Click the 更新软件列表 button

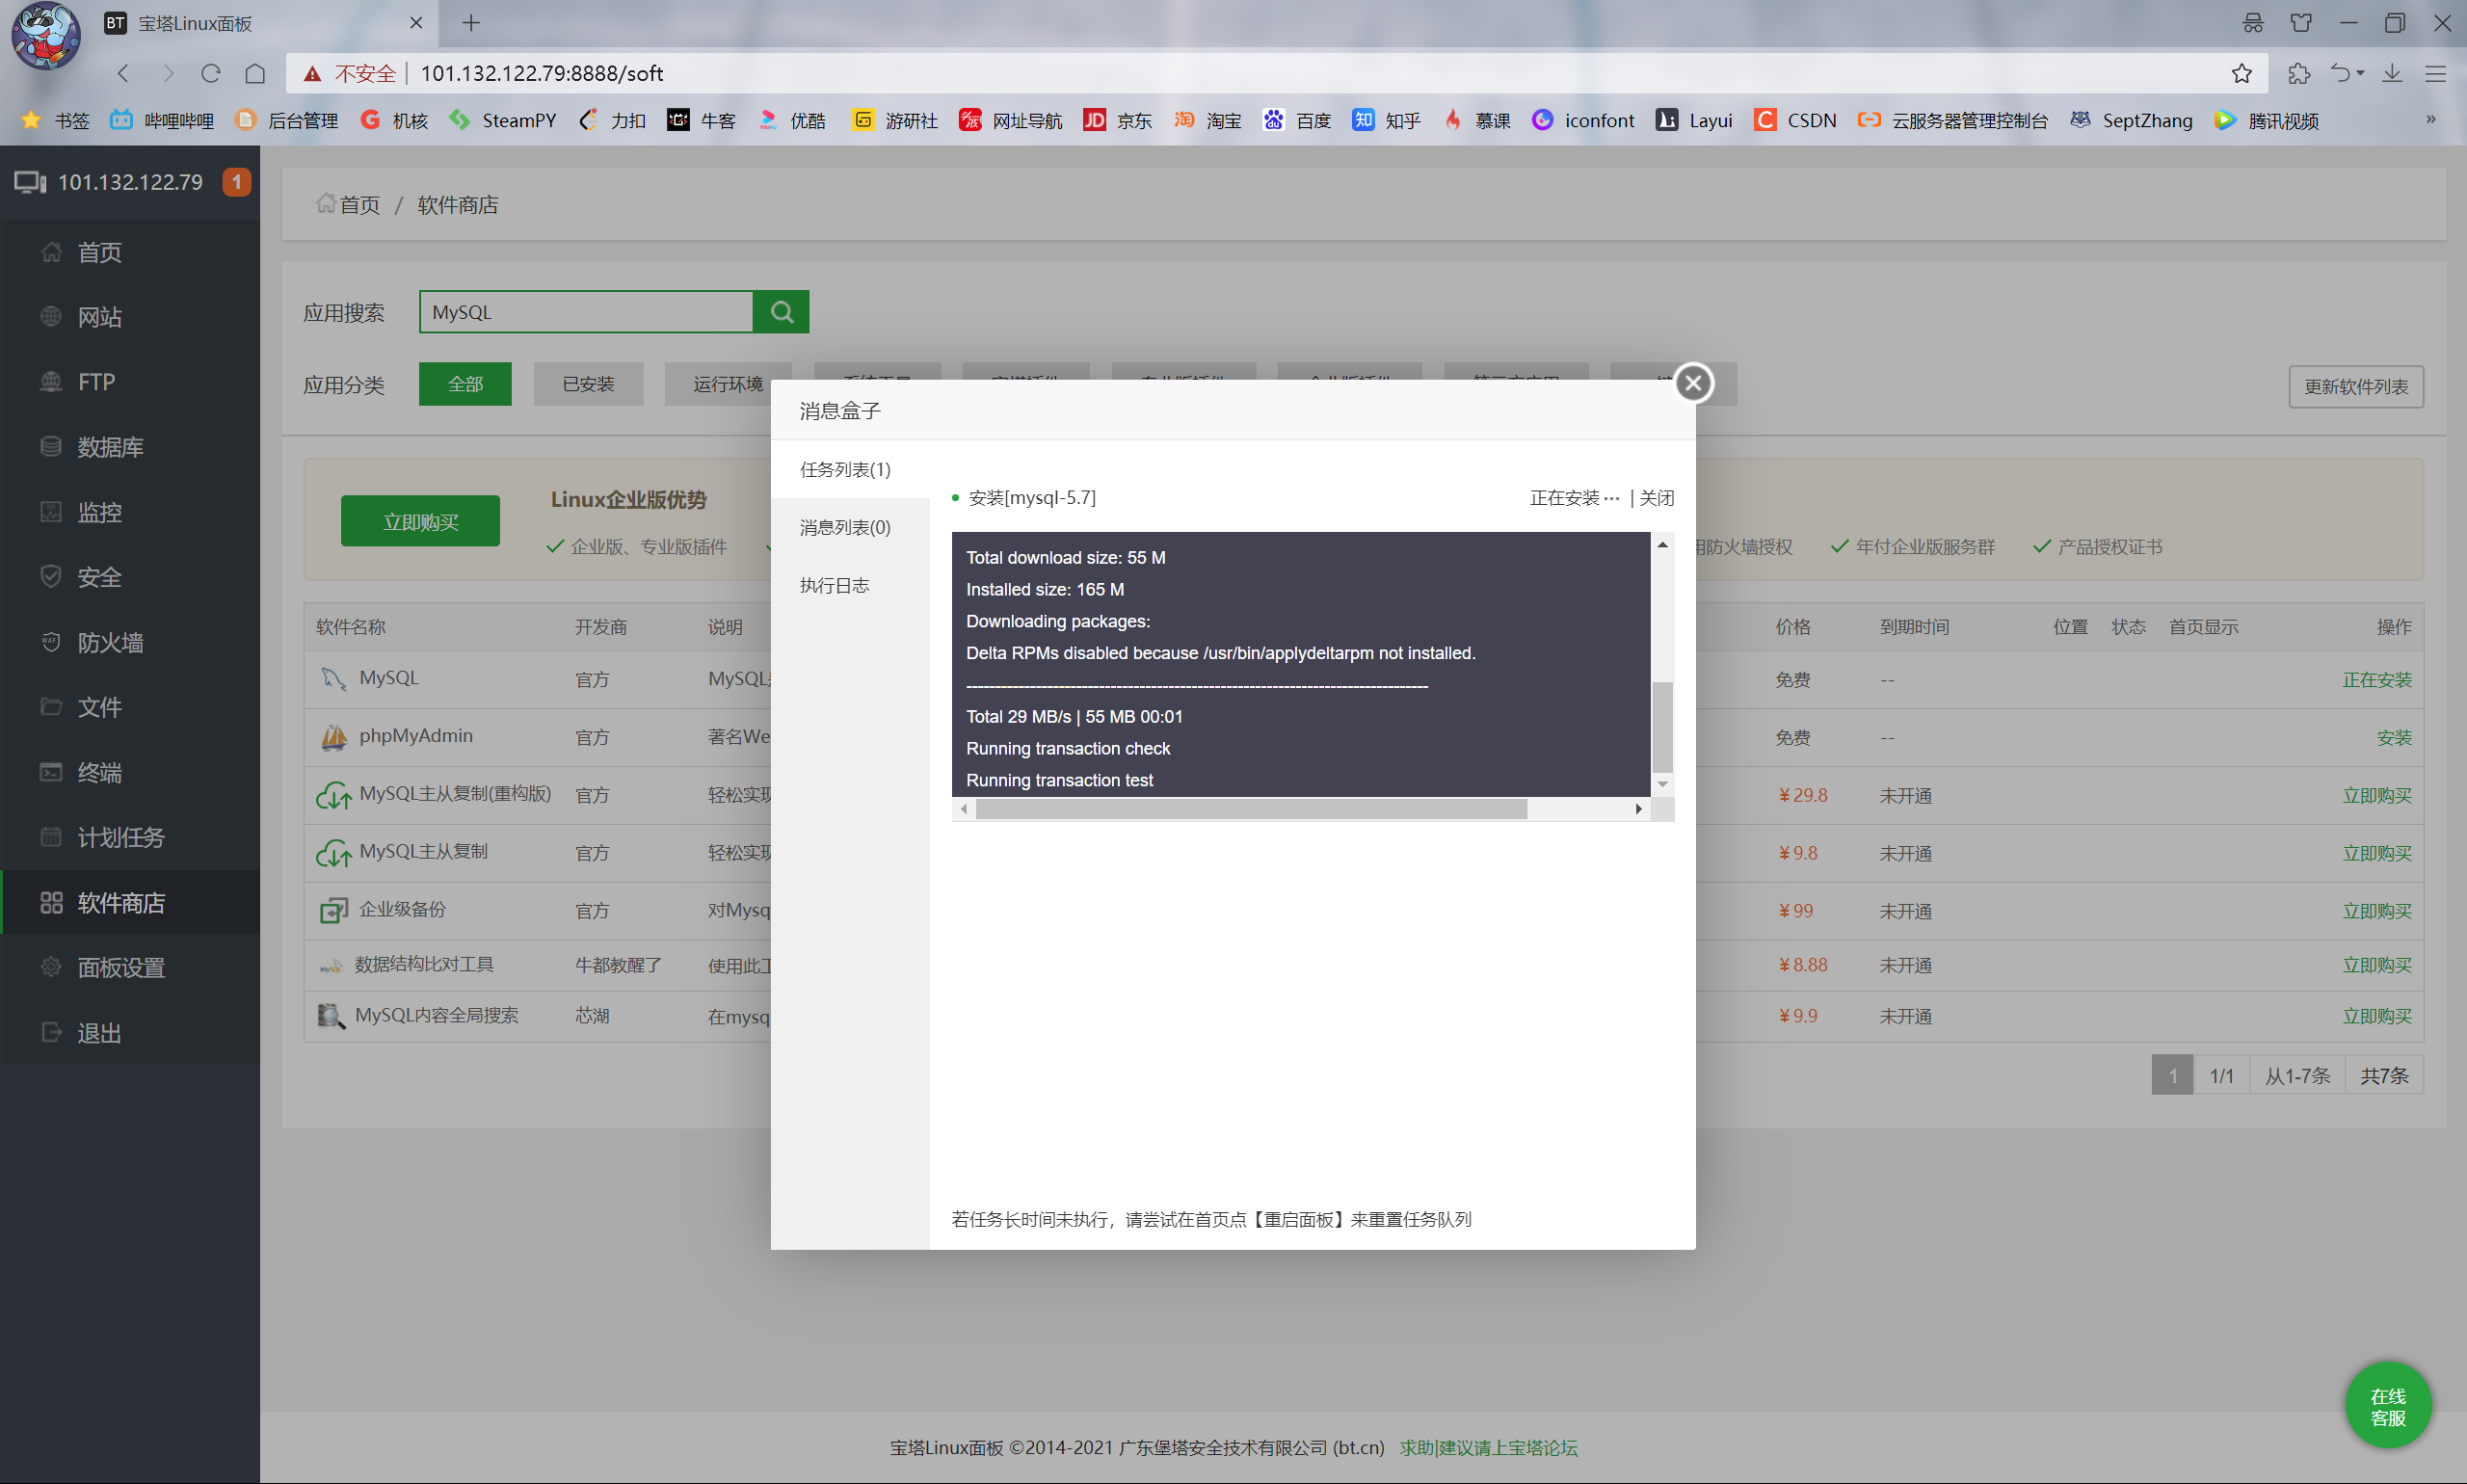pos(2355,386)
